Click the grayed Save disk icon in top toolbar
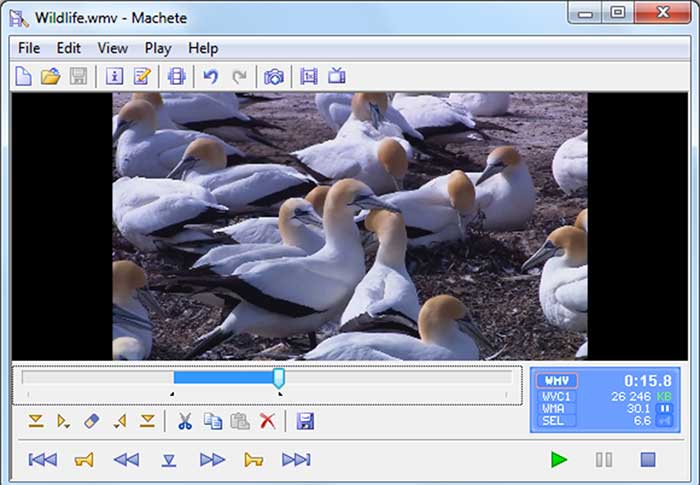 (78, 76)
